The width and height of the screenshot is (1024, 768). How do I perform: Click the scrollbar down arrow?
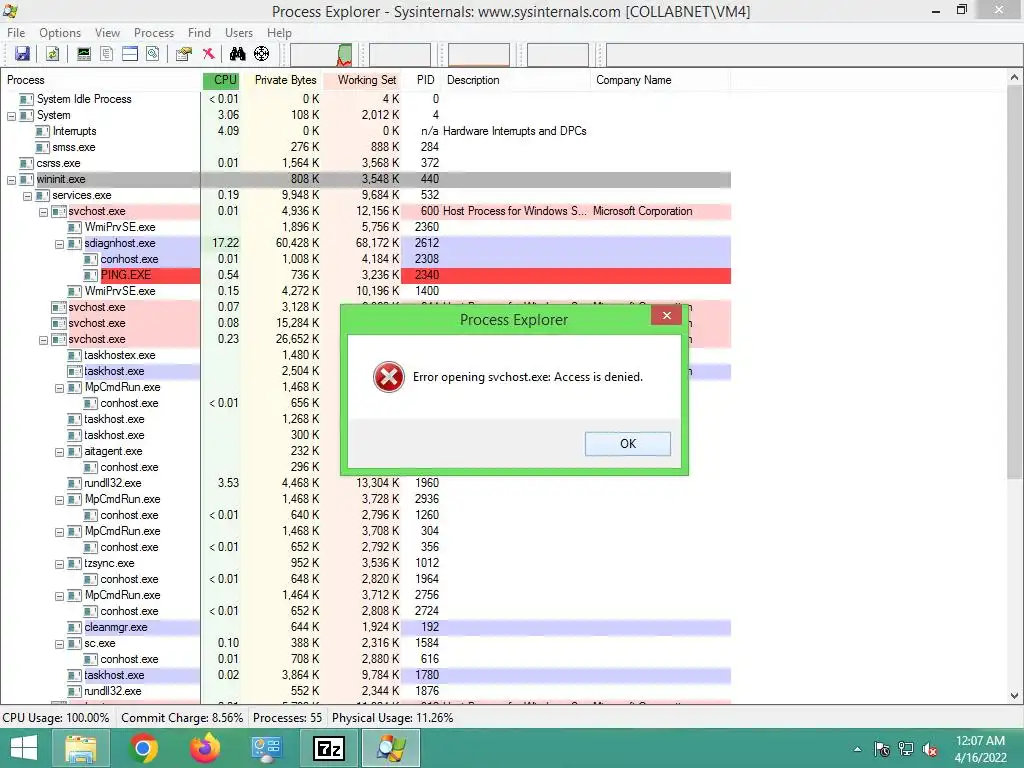pos(1014,696)
